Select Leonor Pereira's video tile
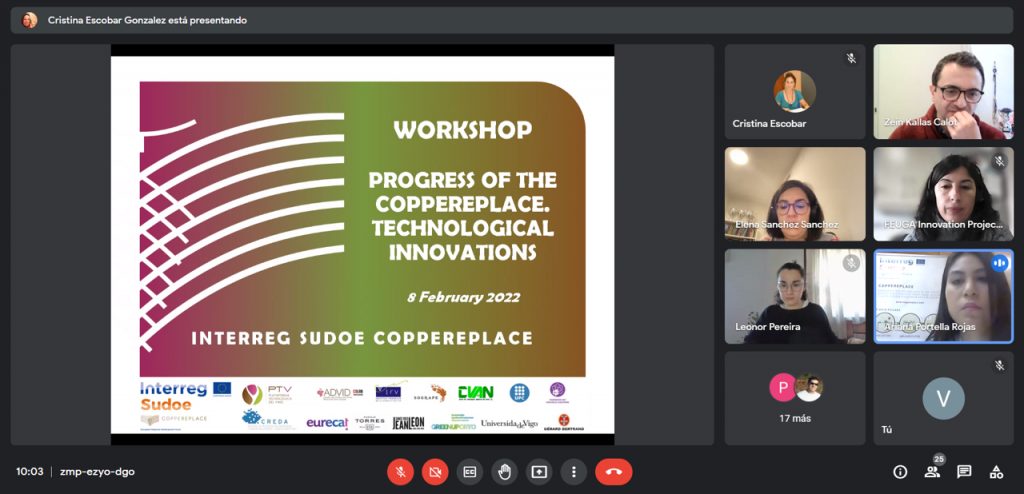 [794, 296]
